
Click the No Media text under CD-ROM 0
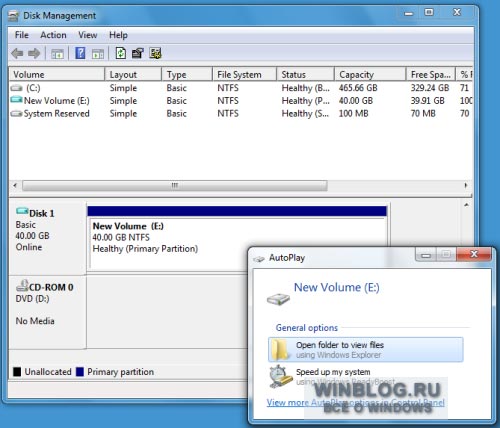click(35, 321)
